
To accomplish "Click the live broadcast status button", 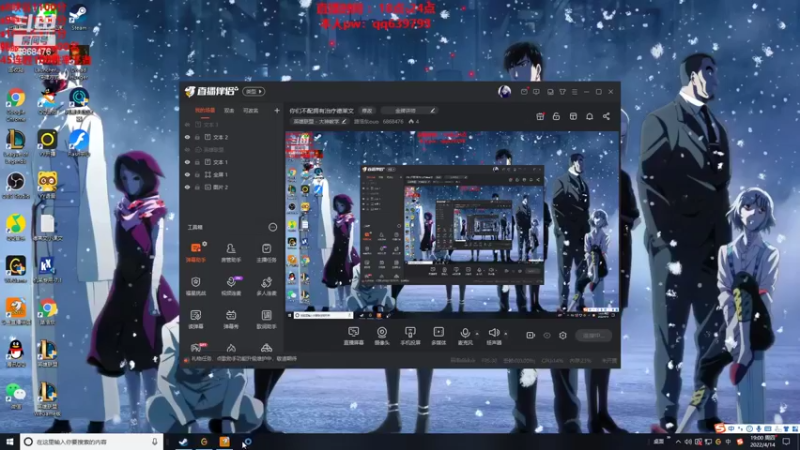I will 593,335.
